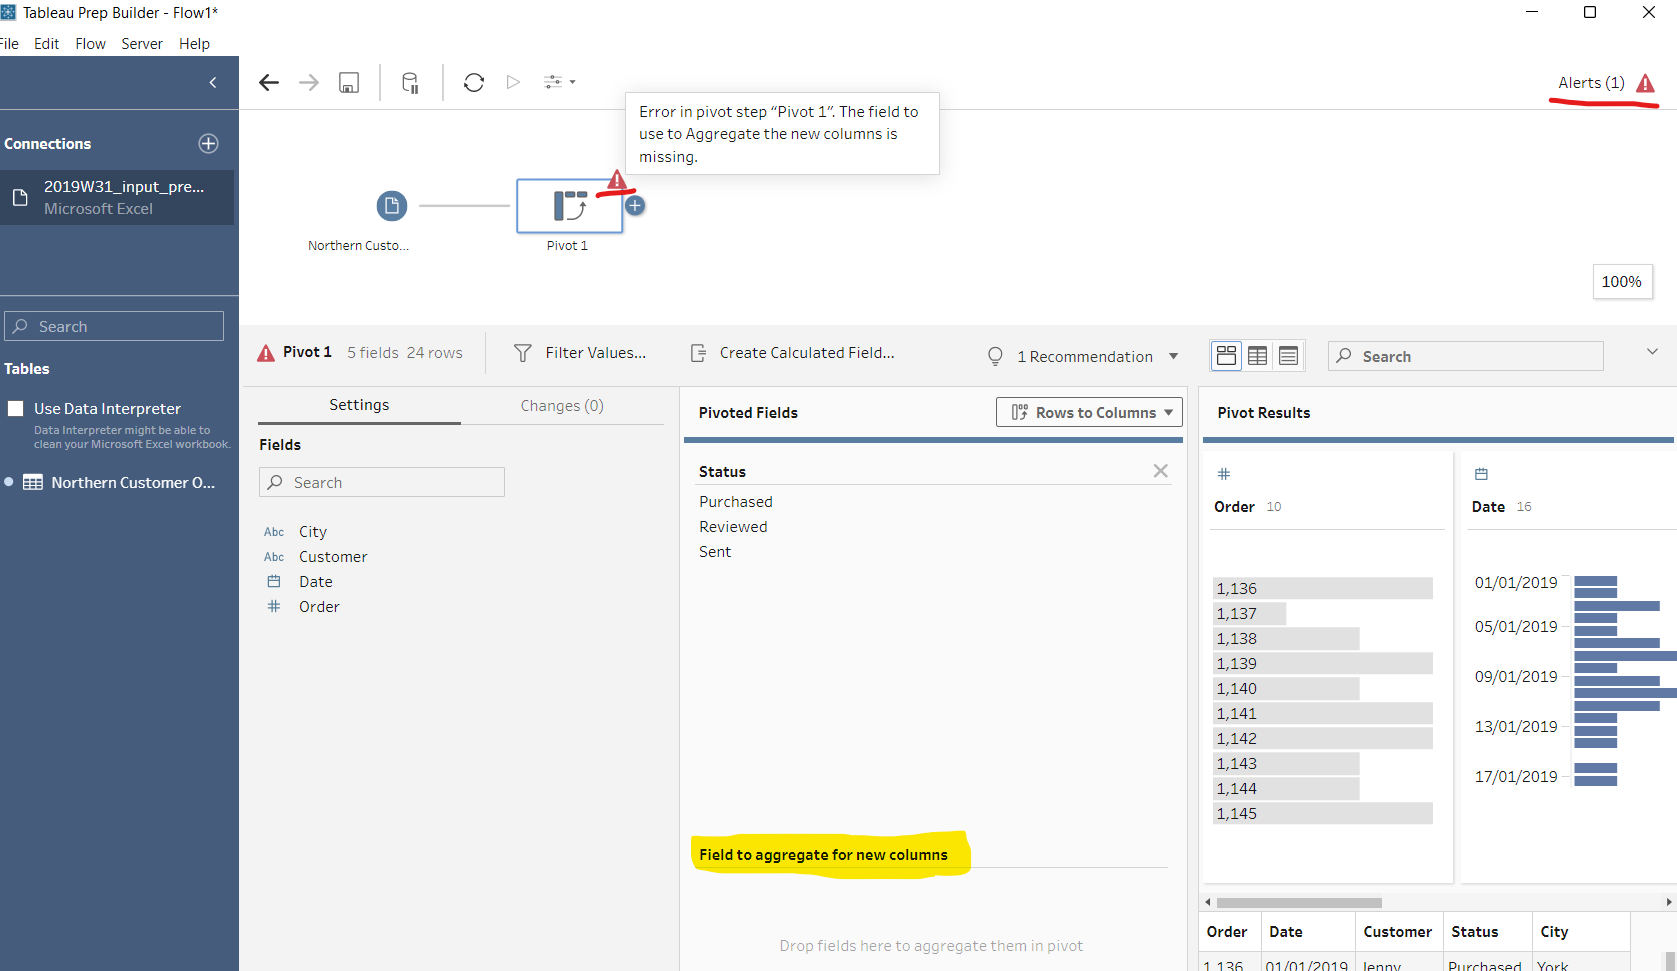Click the undo back arrow in toolbar
Viewport: 1677px width, 971px height.
pyautogui.click(x=268, y=83)
